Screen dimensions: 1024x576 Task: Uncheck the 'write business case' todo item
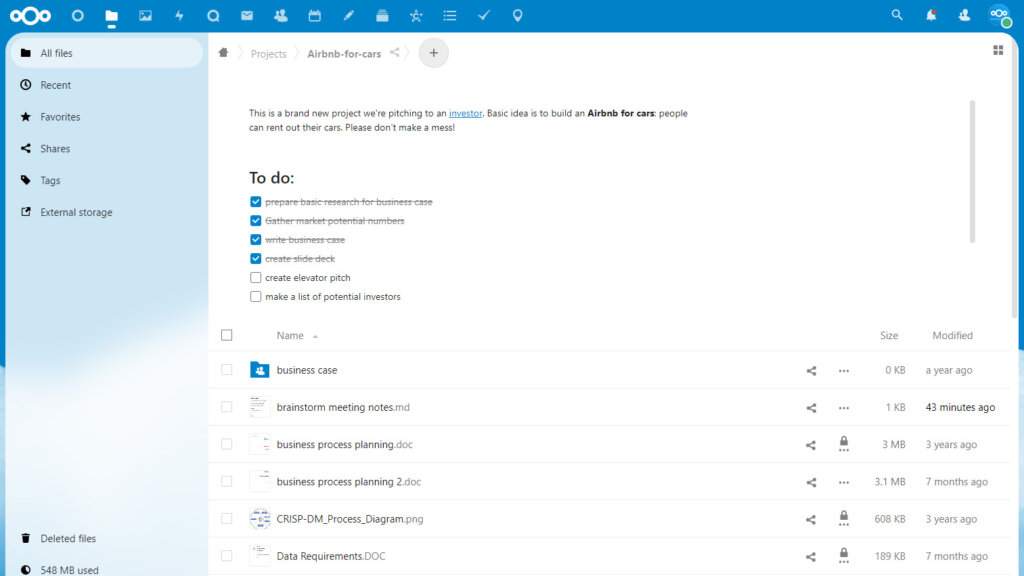(x=256, y=239)
